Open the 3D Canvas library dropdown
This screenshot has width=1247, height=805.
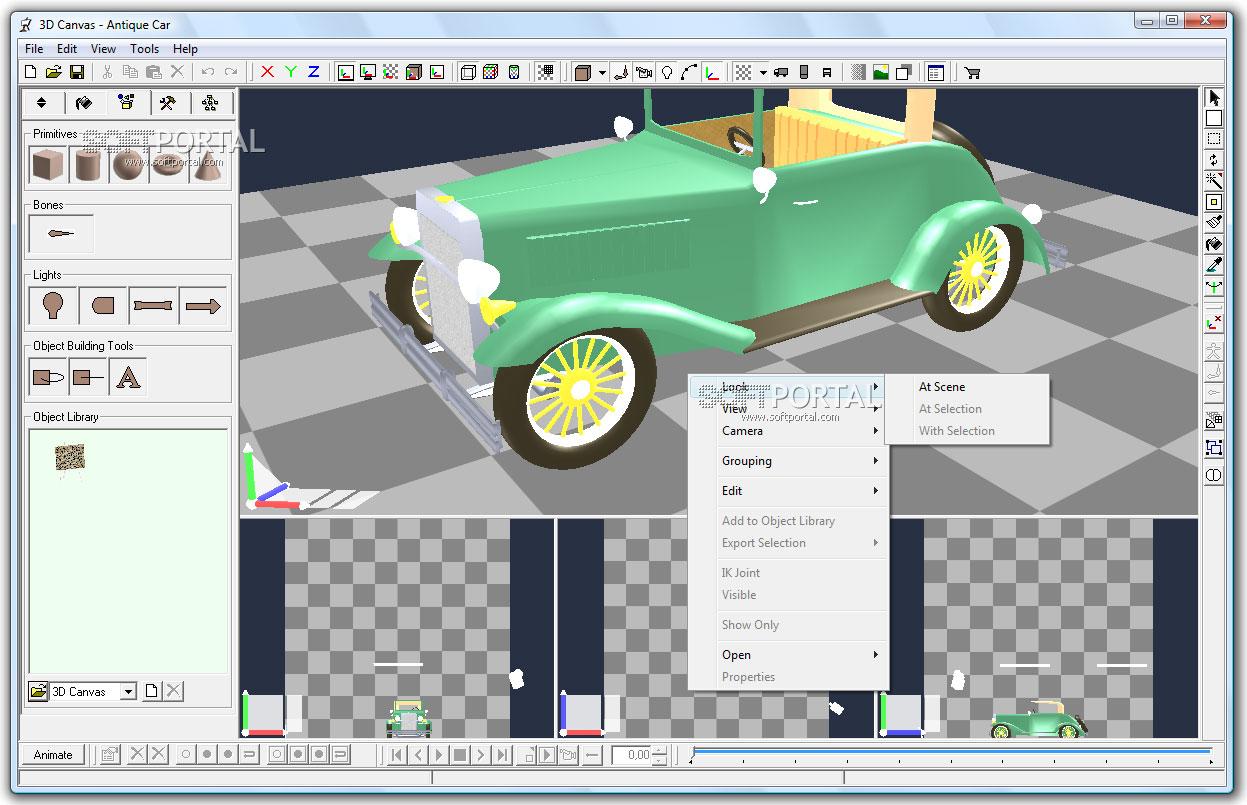click(x=128, y=692)
